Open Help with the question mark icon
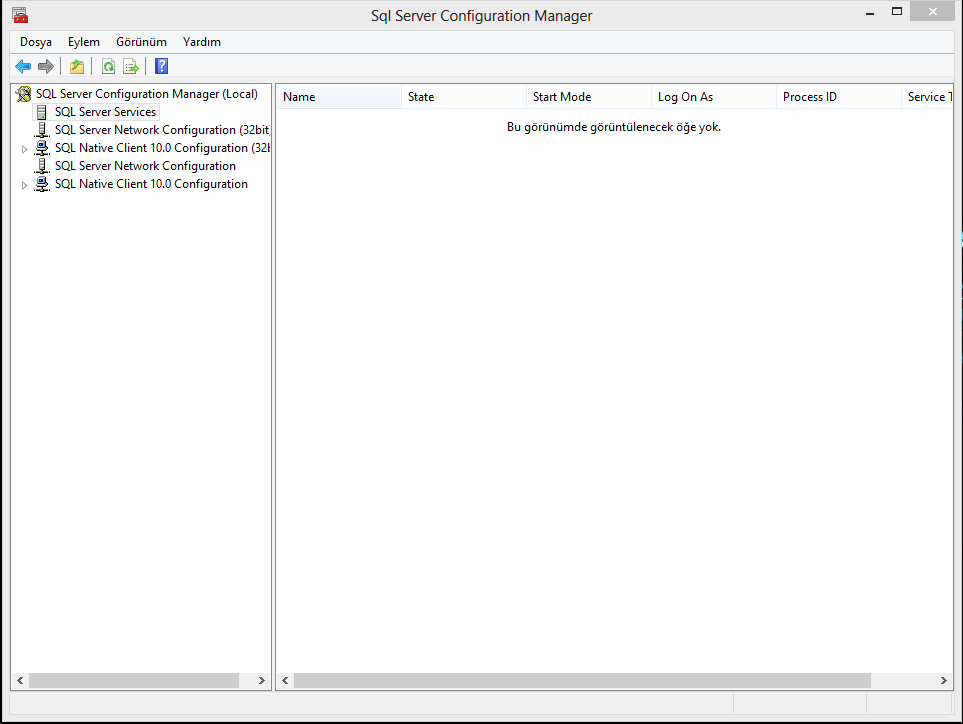 (161, 67)
